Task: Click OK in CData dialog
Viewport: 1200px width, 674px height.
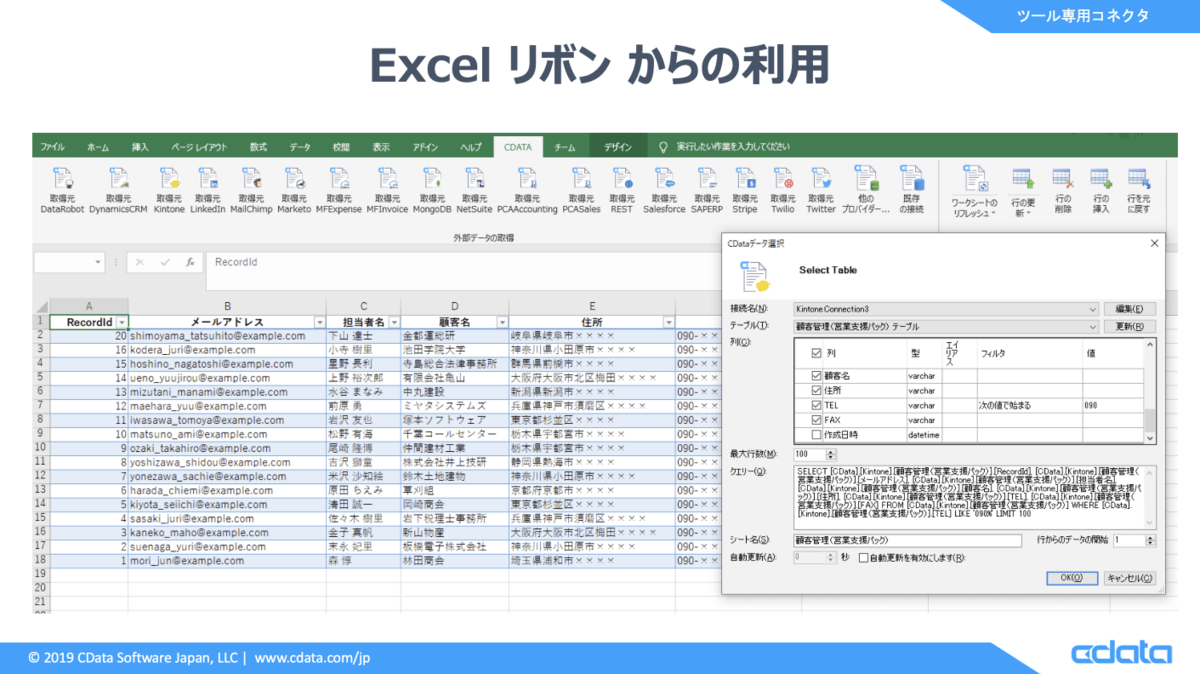Action: [1072, 577]
